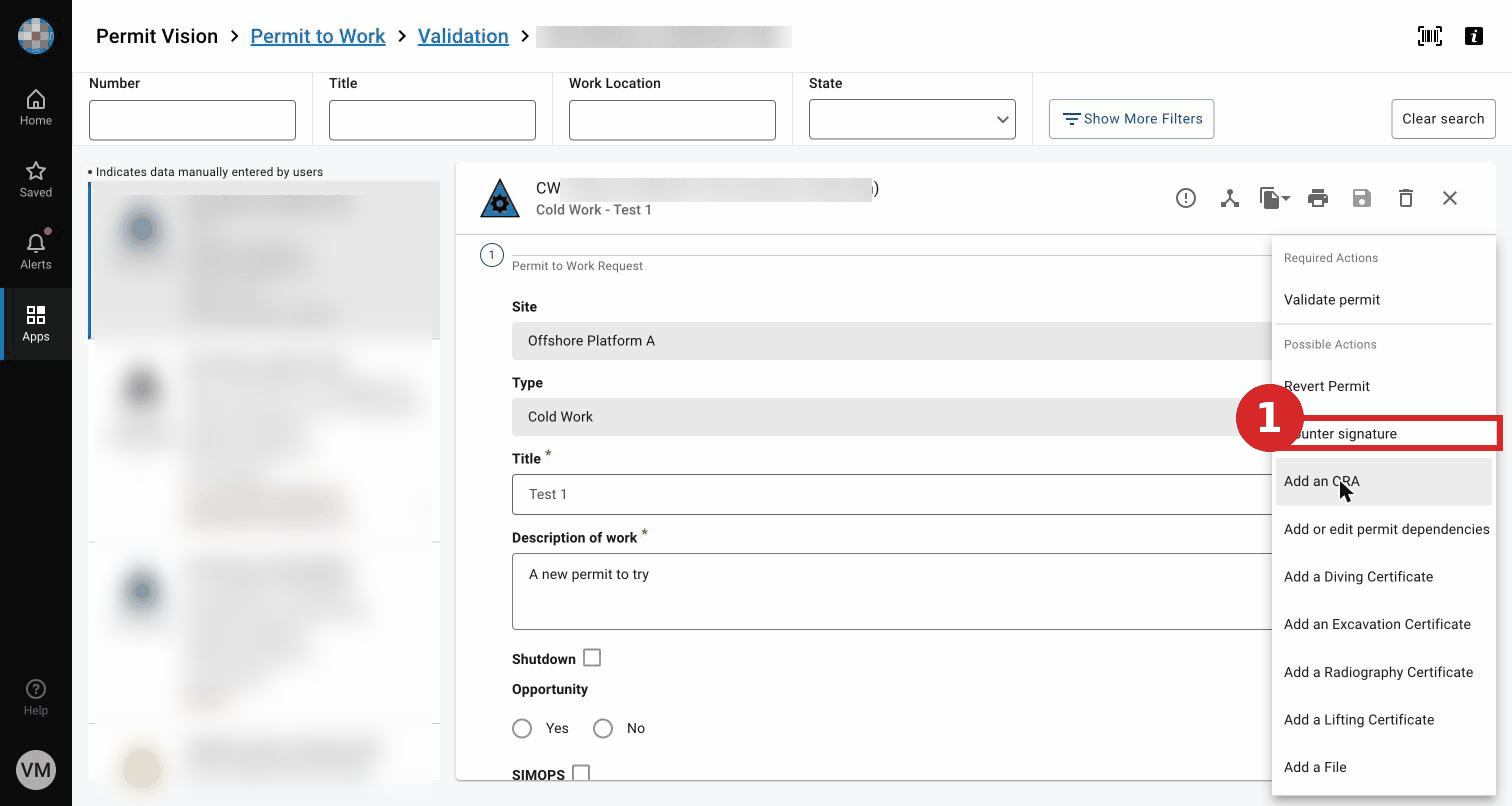Print the permit with printer icon
Image resolution: width=1512 pixels, height=806 pixels.
pyautogui.click(x=1318, y=198)
